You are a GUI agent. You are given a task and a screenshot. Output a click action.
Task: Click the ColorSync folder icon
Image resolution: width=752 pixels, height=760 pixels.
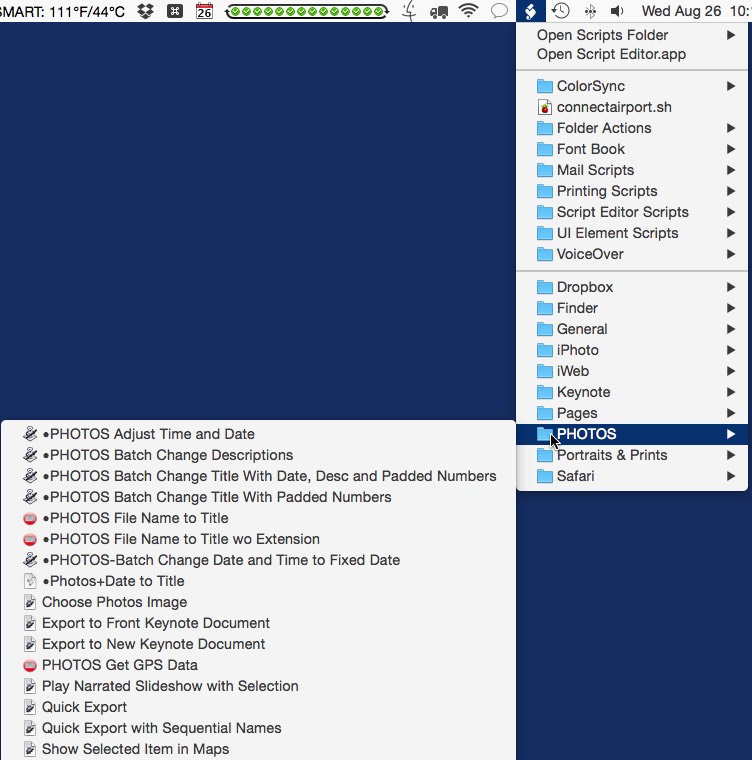pyautogui.click(x=545, y=86)
